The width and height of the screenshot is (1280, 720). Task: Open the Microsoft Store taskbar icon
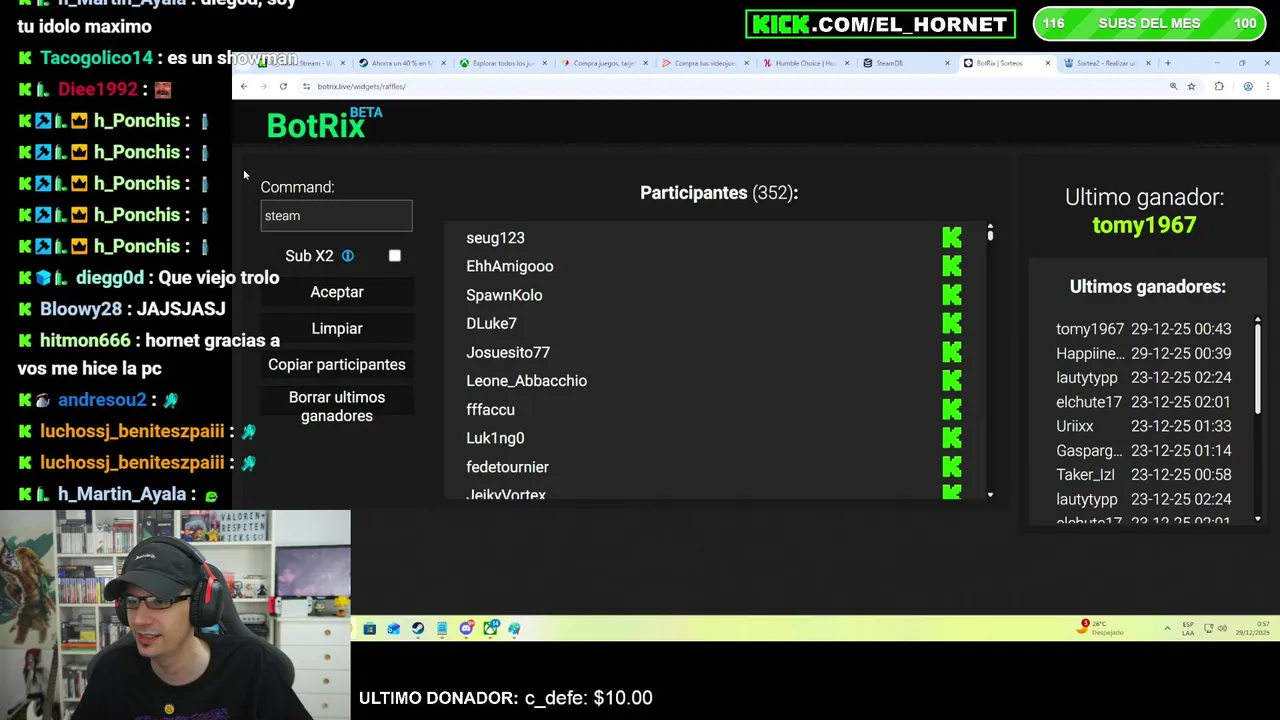[370, 628]
